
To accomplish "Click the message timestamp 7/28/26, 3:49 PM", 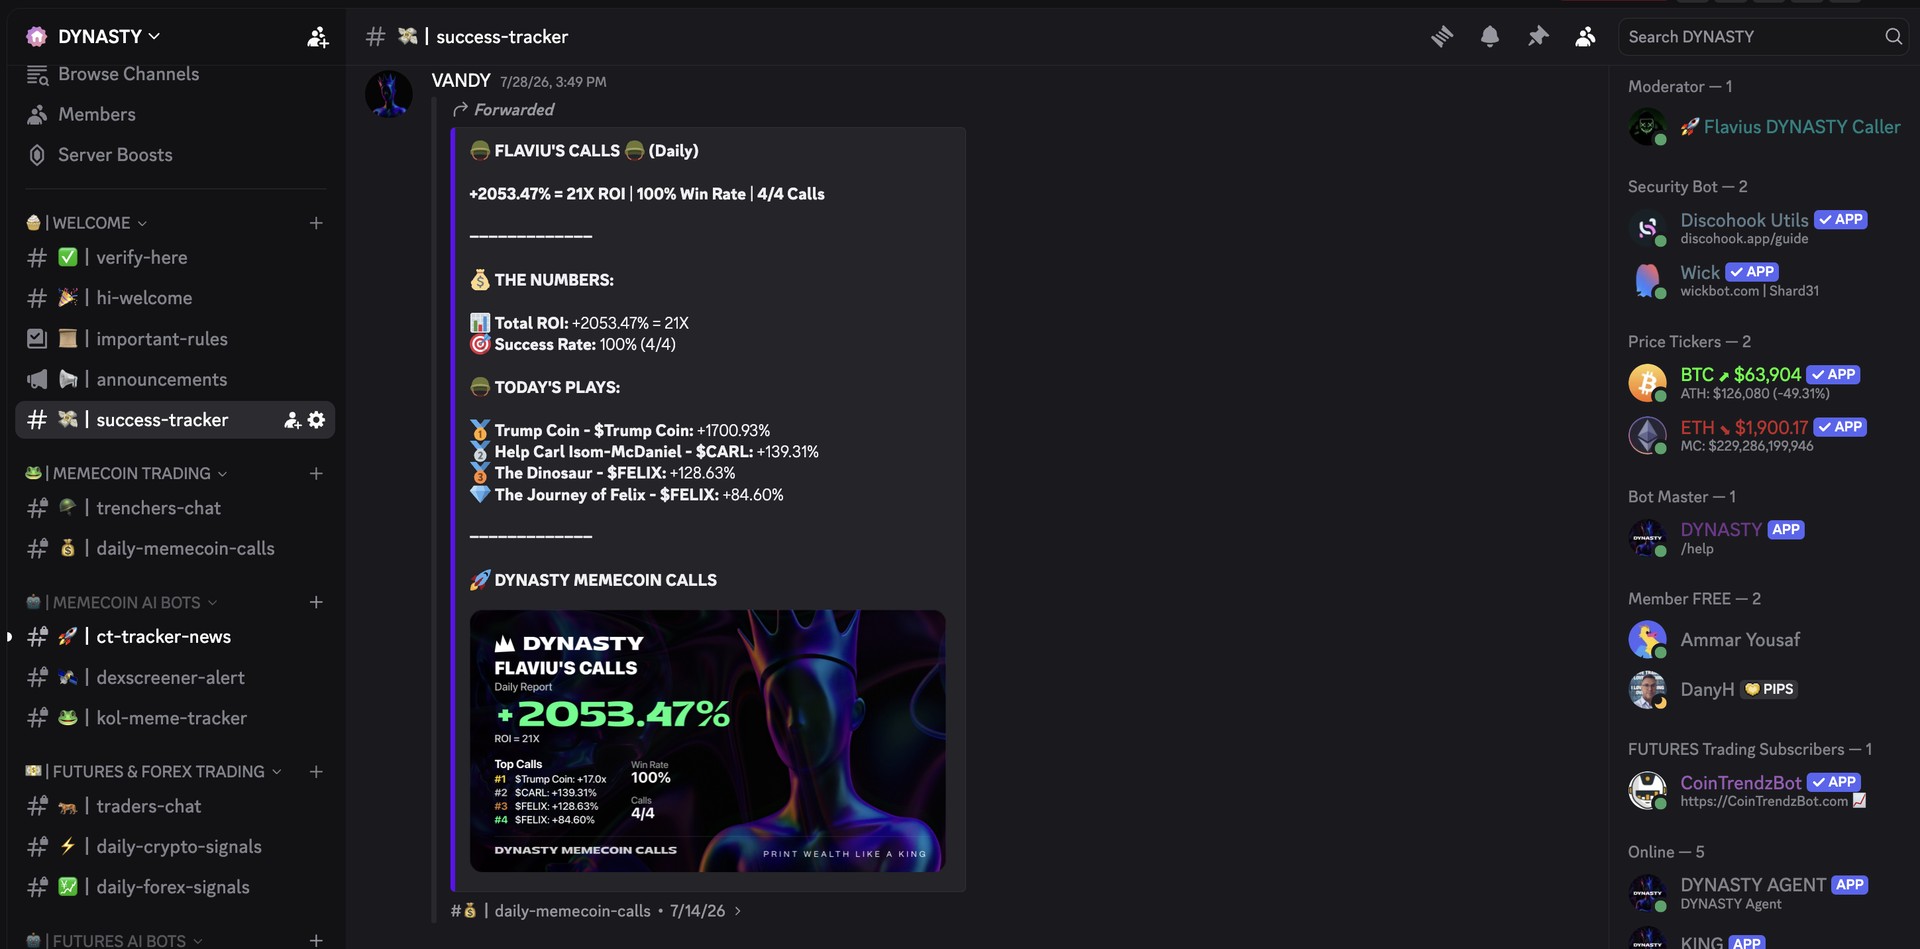I will tap(553, 82).
